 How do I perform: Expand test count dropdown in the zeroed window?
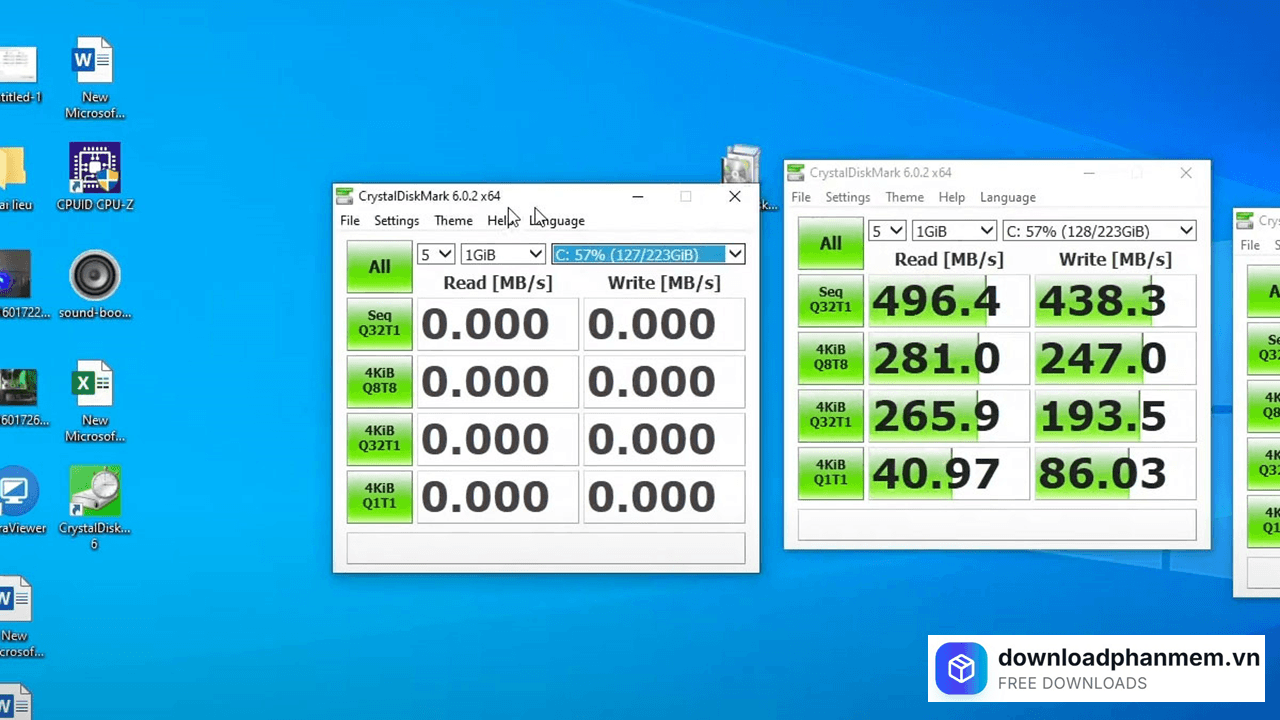click(436, 254)
